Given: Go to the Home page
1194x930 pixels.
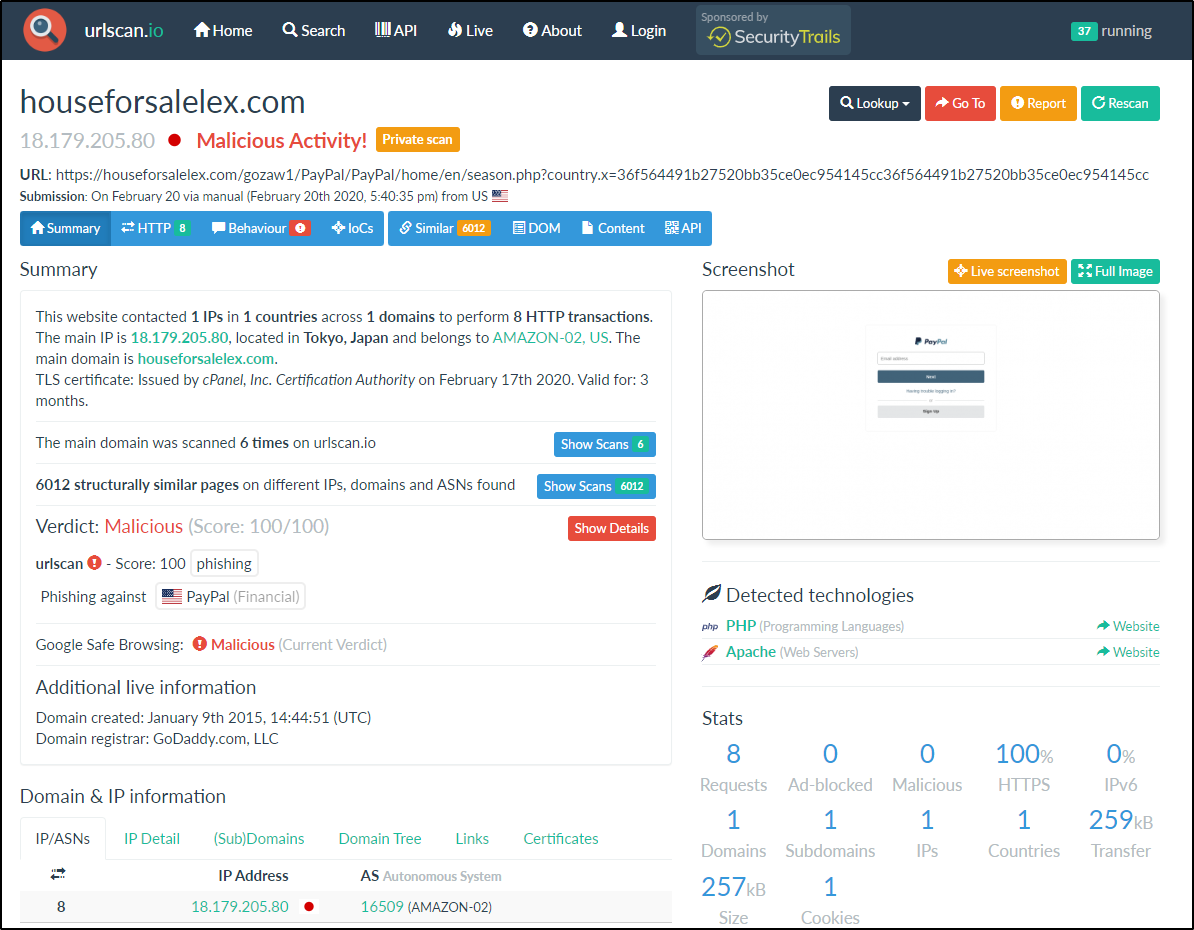Looking at the screenshot, I should [223, 30].
